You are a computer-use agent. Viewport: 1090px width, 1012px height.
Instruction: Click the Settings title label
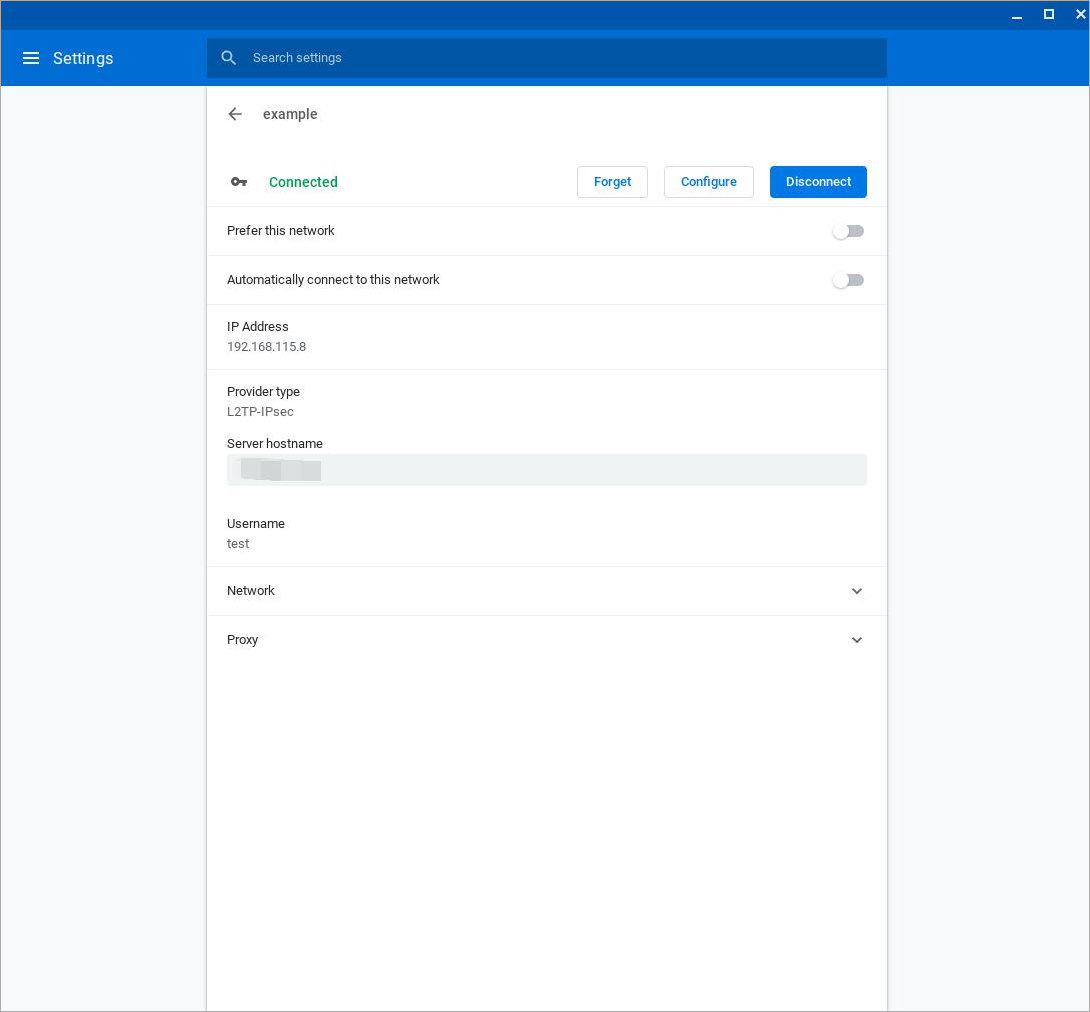coord(83,58)
